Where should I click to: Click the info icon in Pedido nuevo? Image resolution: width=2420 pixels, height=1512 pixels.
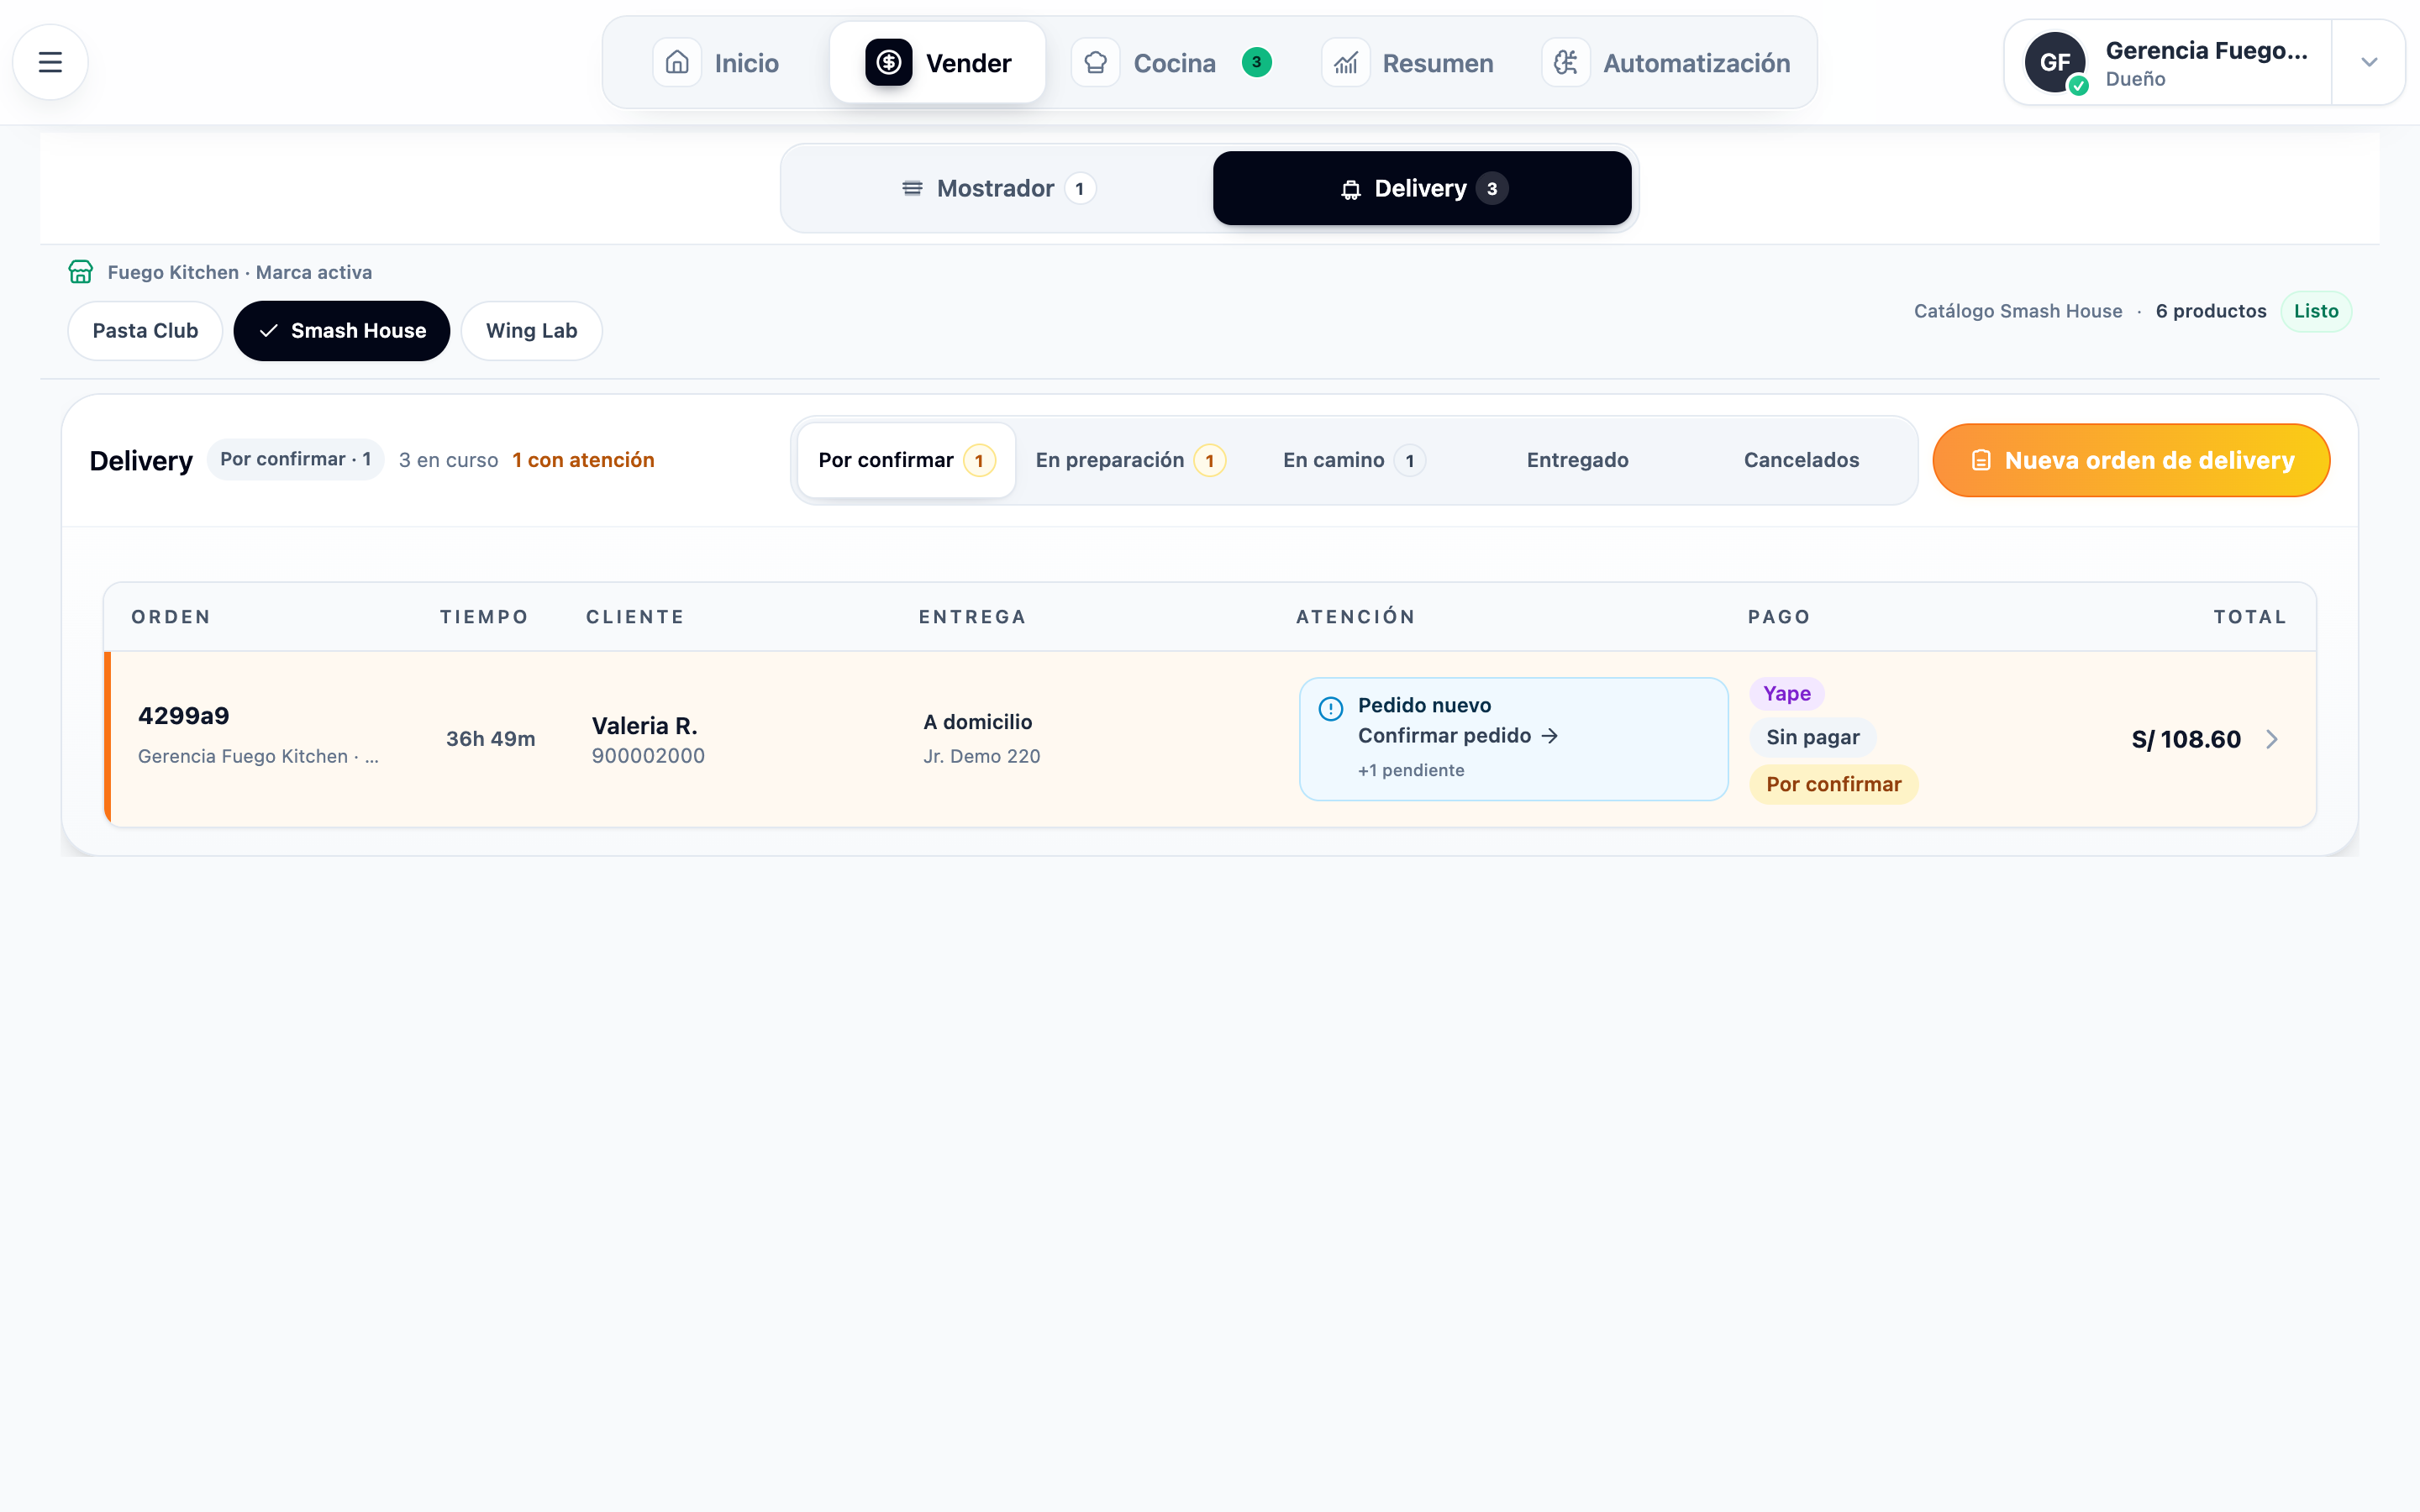pos(1331,709)
